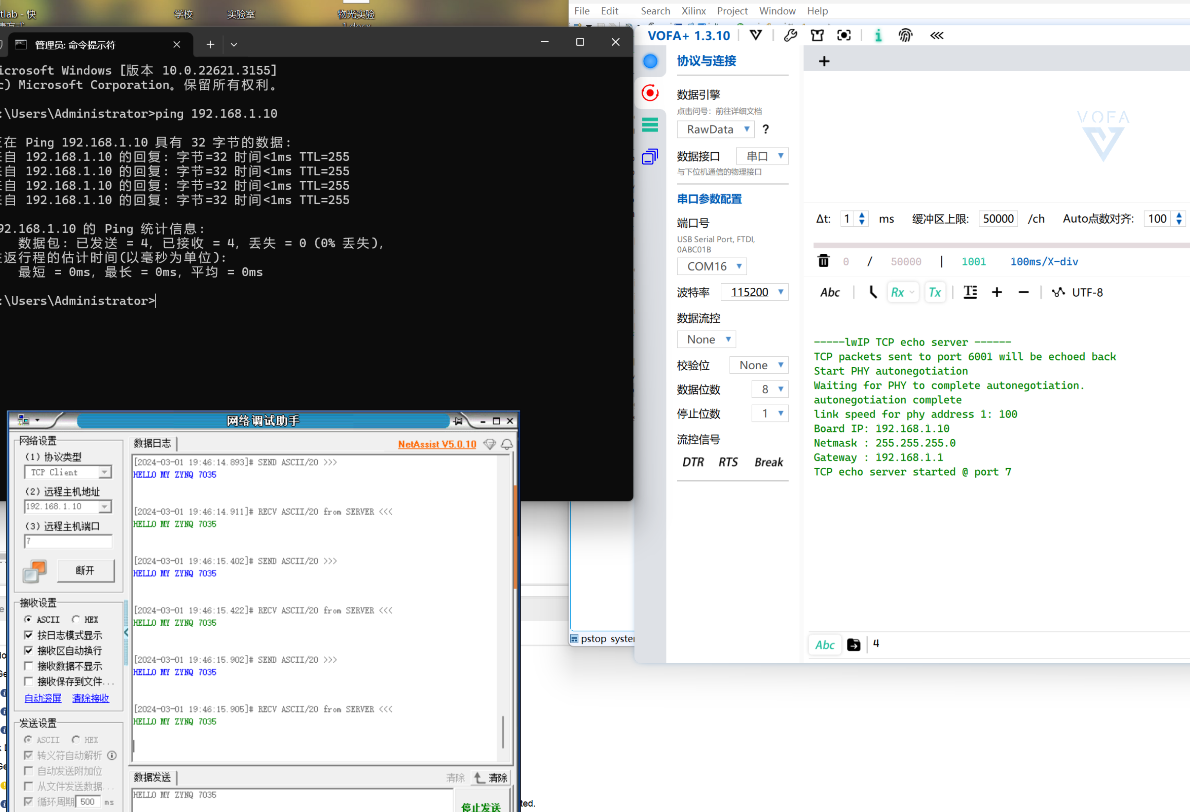
Task: Uncheck 接收区自动换行 checkbox
Action: tap(29, 650)
